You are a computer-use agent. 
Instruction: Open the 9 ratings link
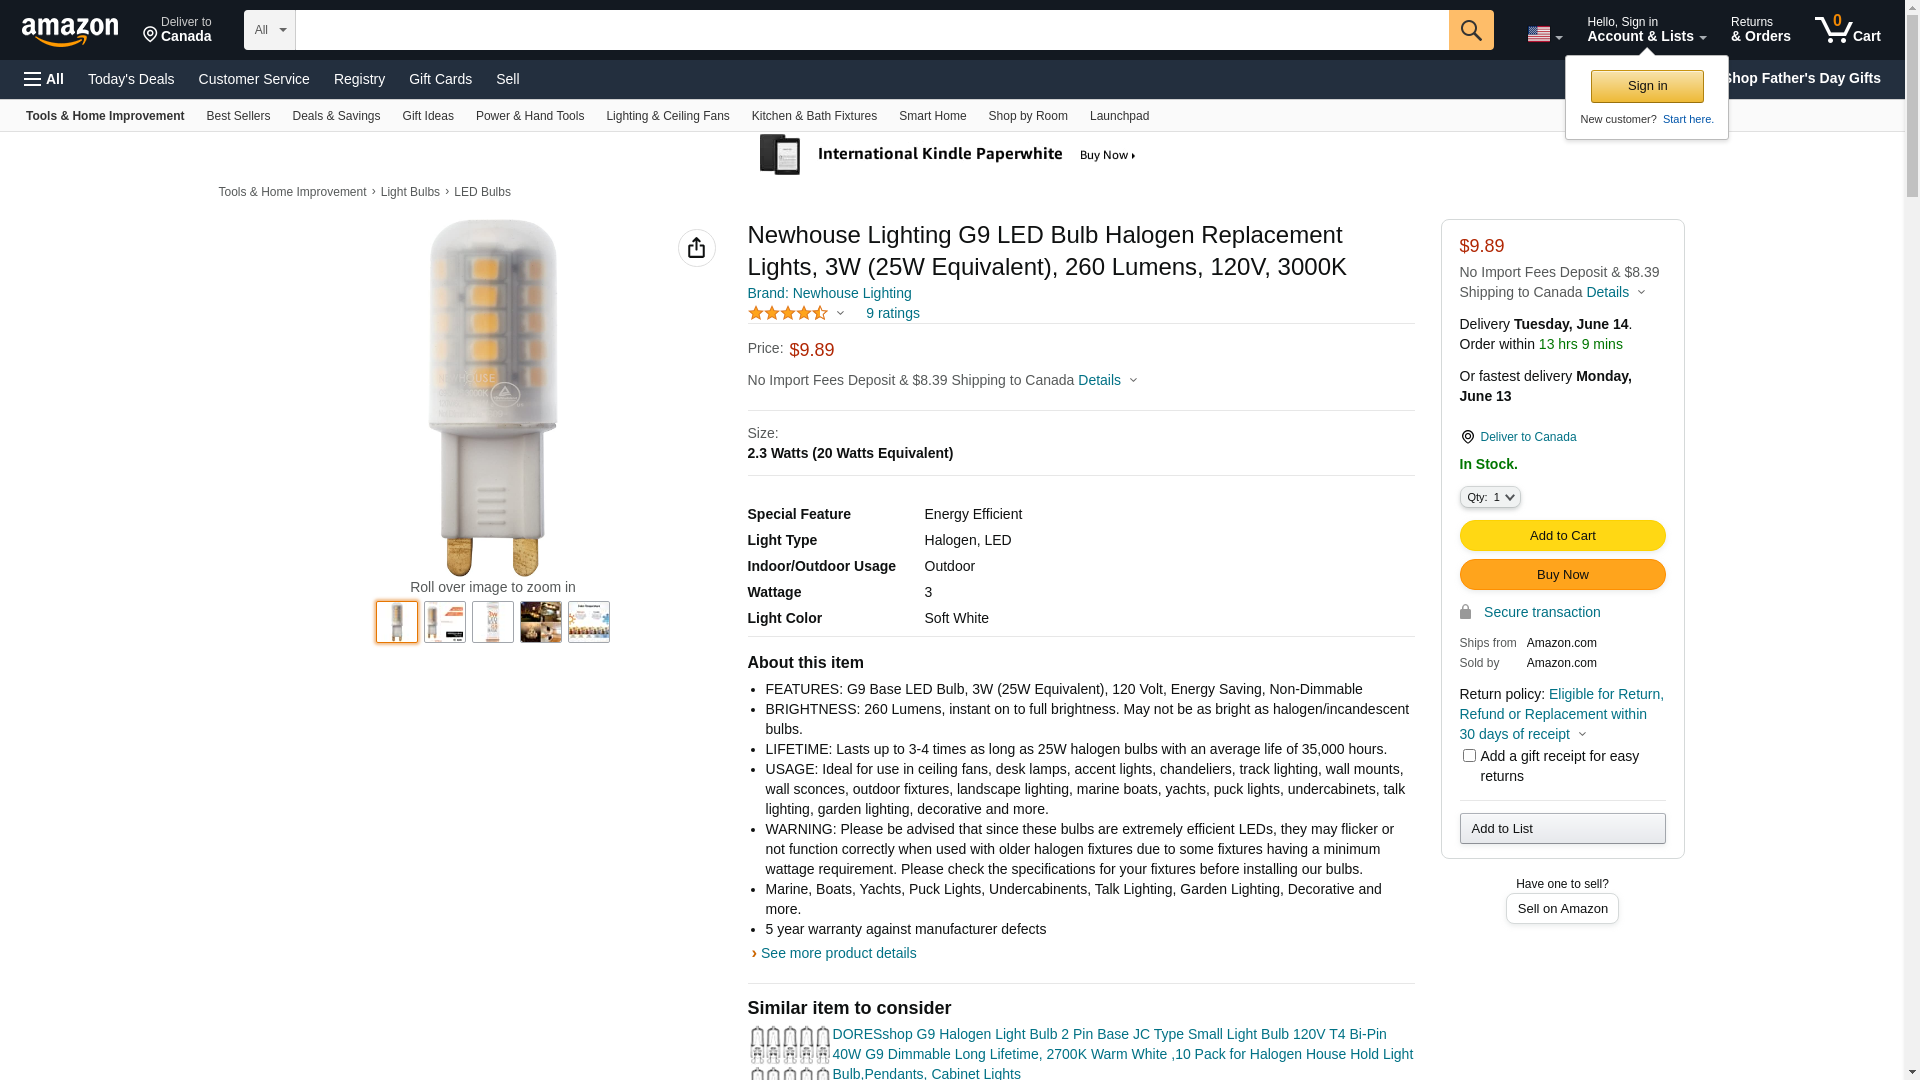point(892,313)
